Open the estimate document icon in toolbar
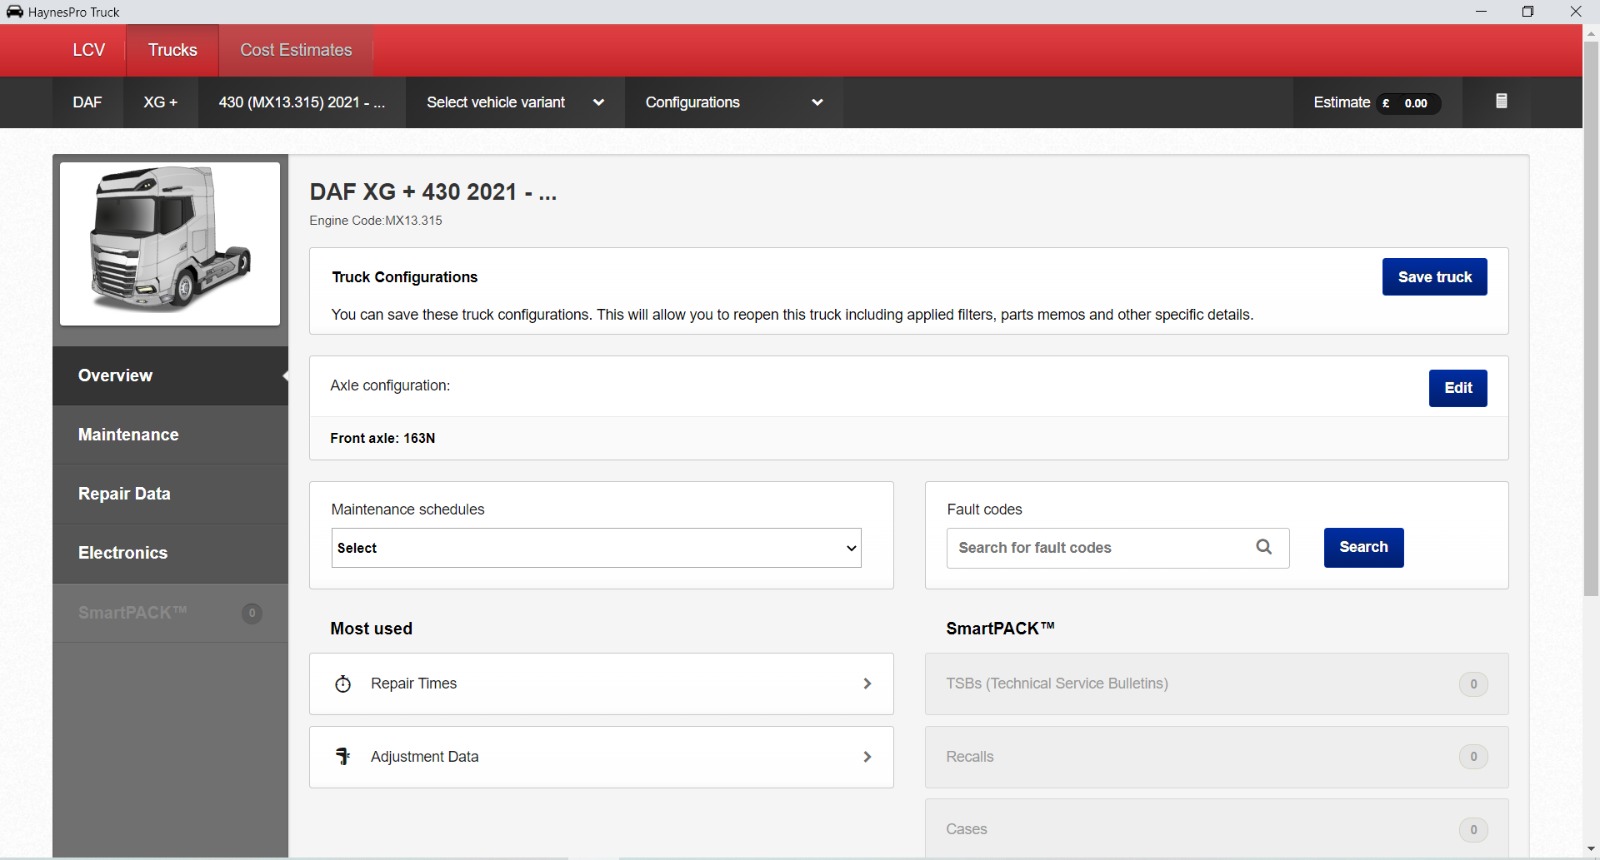The image size is (1600, 860). 1501,101
